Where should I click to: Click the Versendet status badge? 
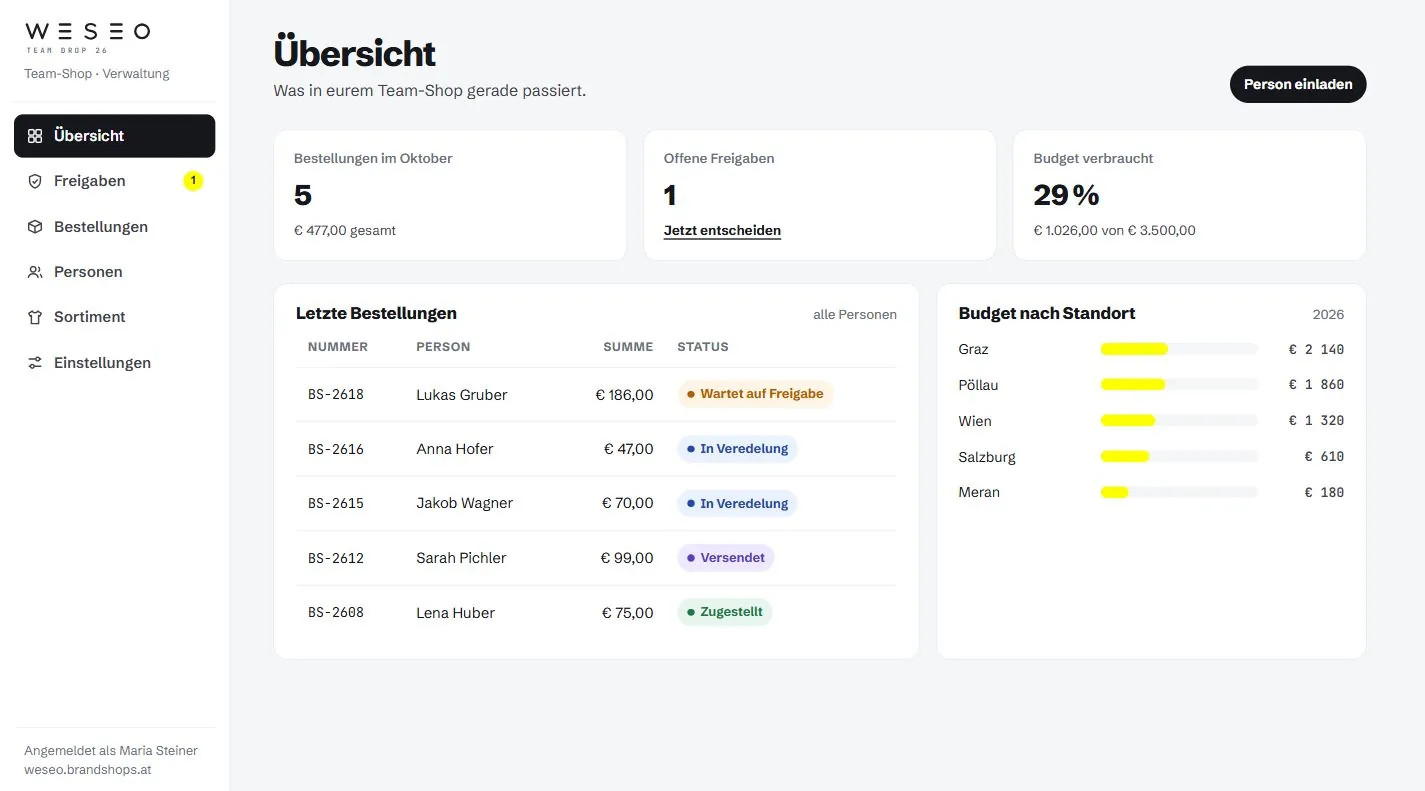(x=726, y=558)
